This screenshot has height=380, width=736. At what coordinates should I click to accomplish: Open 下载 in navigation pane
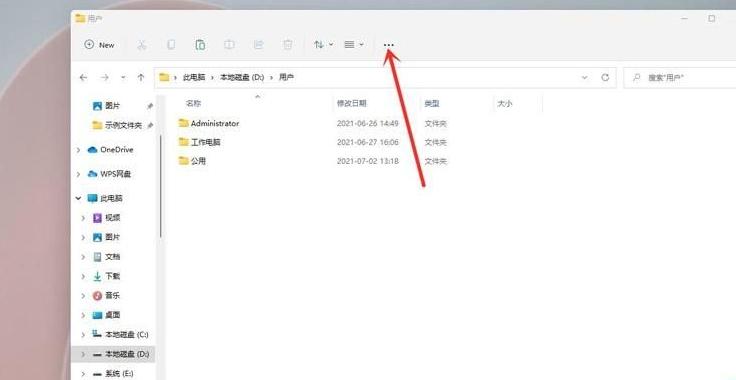(x=113, y=276)
